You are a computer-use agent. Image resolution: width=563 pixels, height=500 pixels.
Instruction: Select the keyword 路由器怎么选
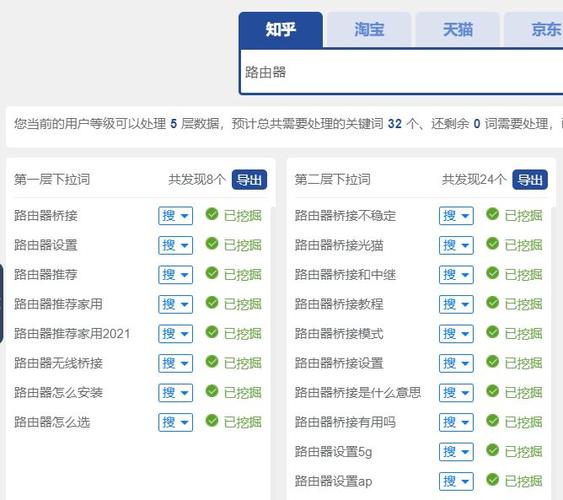[52, 422]
